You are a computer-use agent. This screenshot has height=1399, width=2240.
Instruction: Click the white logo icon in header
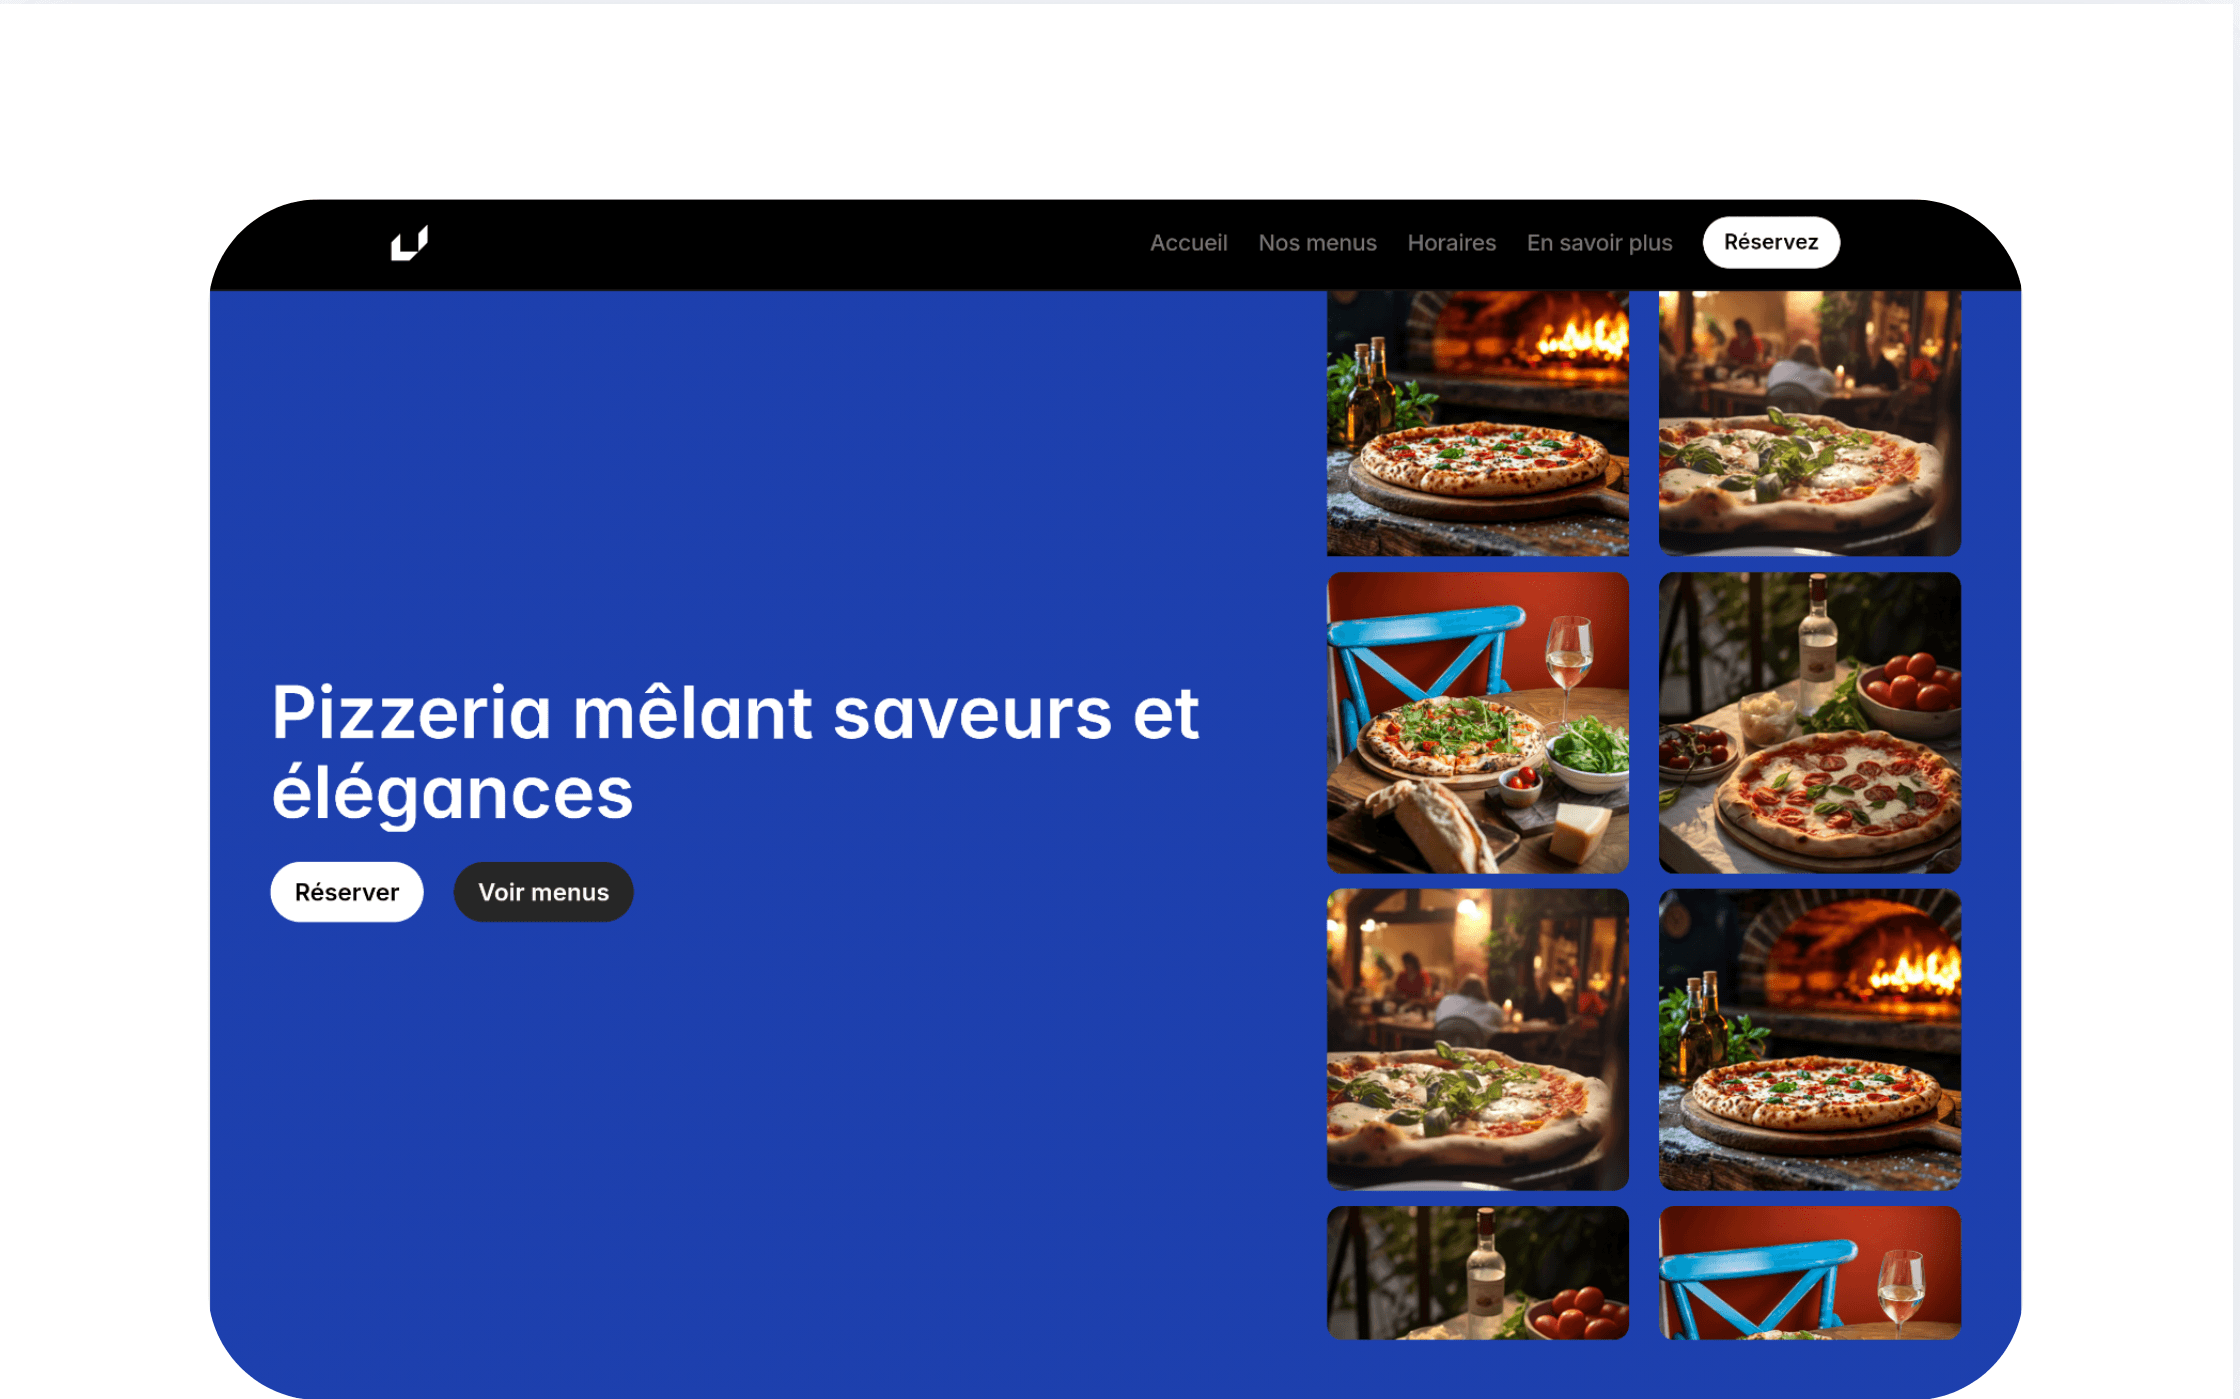click(409, 243)
